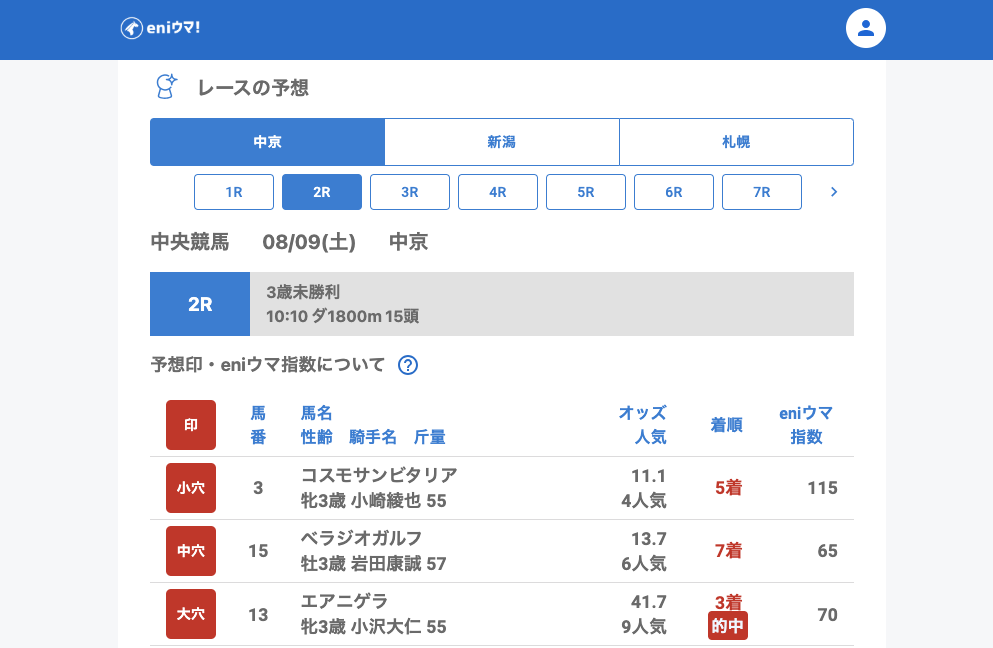993x648 pixels.
Task: Open race 5R
Action: pyautogui.click(x=586, y=192)
